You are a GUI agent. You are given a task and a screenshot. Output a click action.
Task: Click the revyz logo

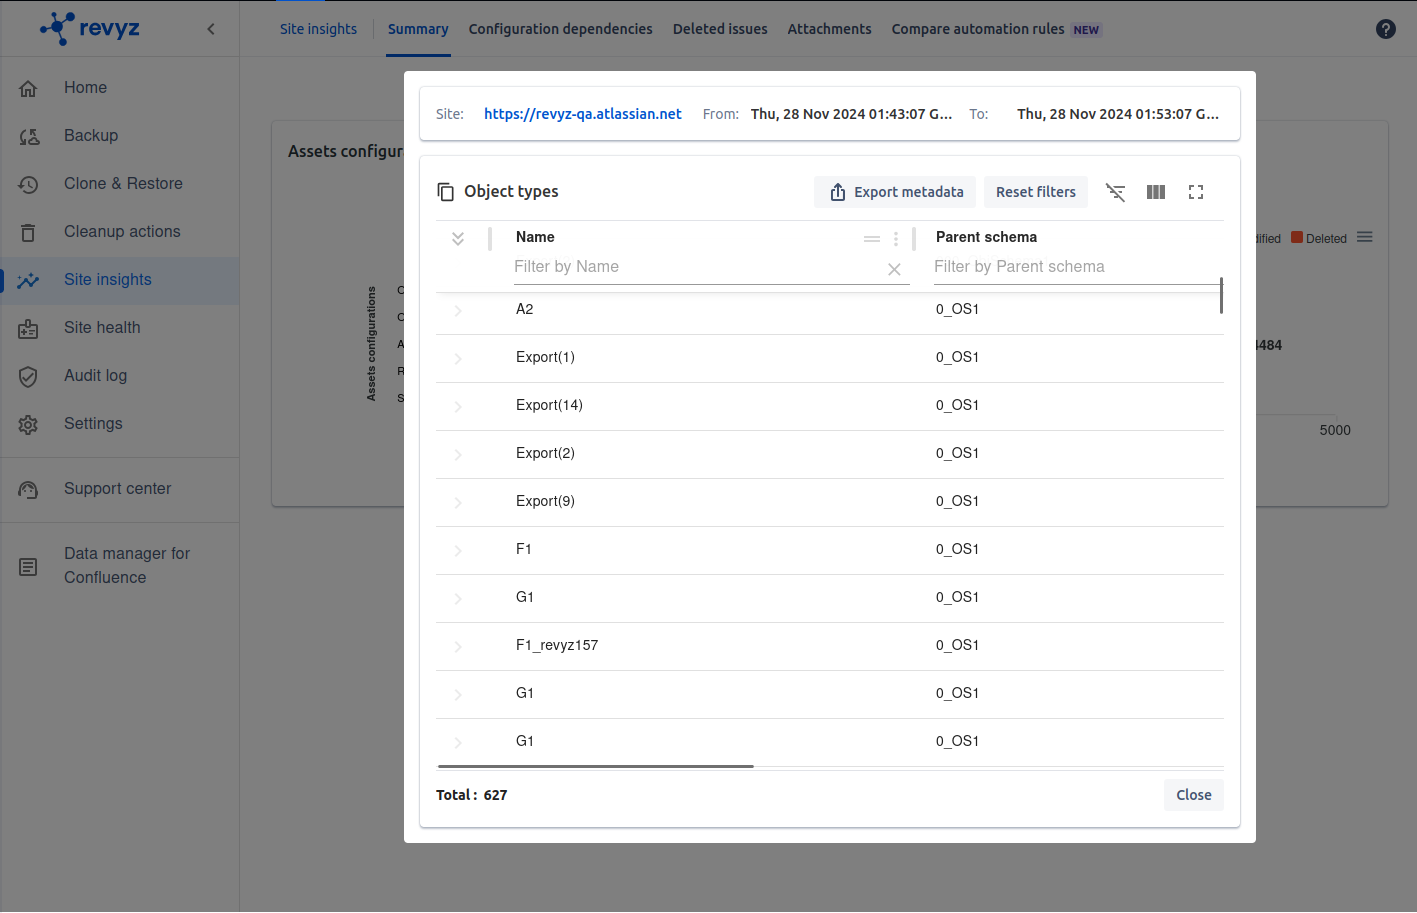(90, 28)
